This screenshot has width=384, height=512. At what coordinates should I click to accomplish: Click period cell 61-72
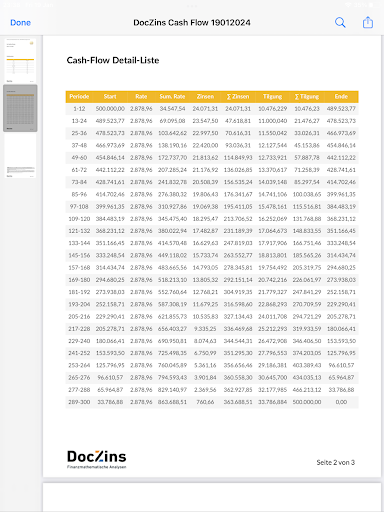[79, 170]
